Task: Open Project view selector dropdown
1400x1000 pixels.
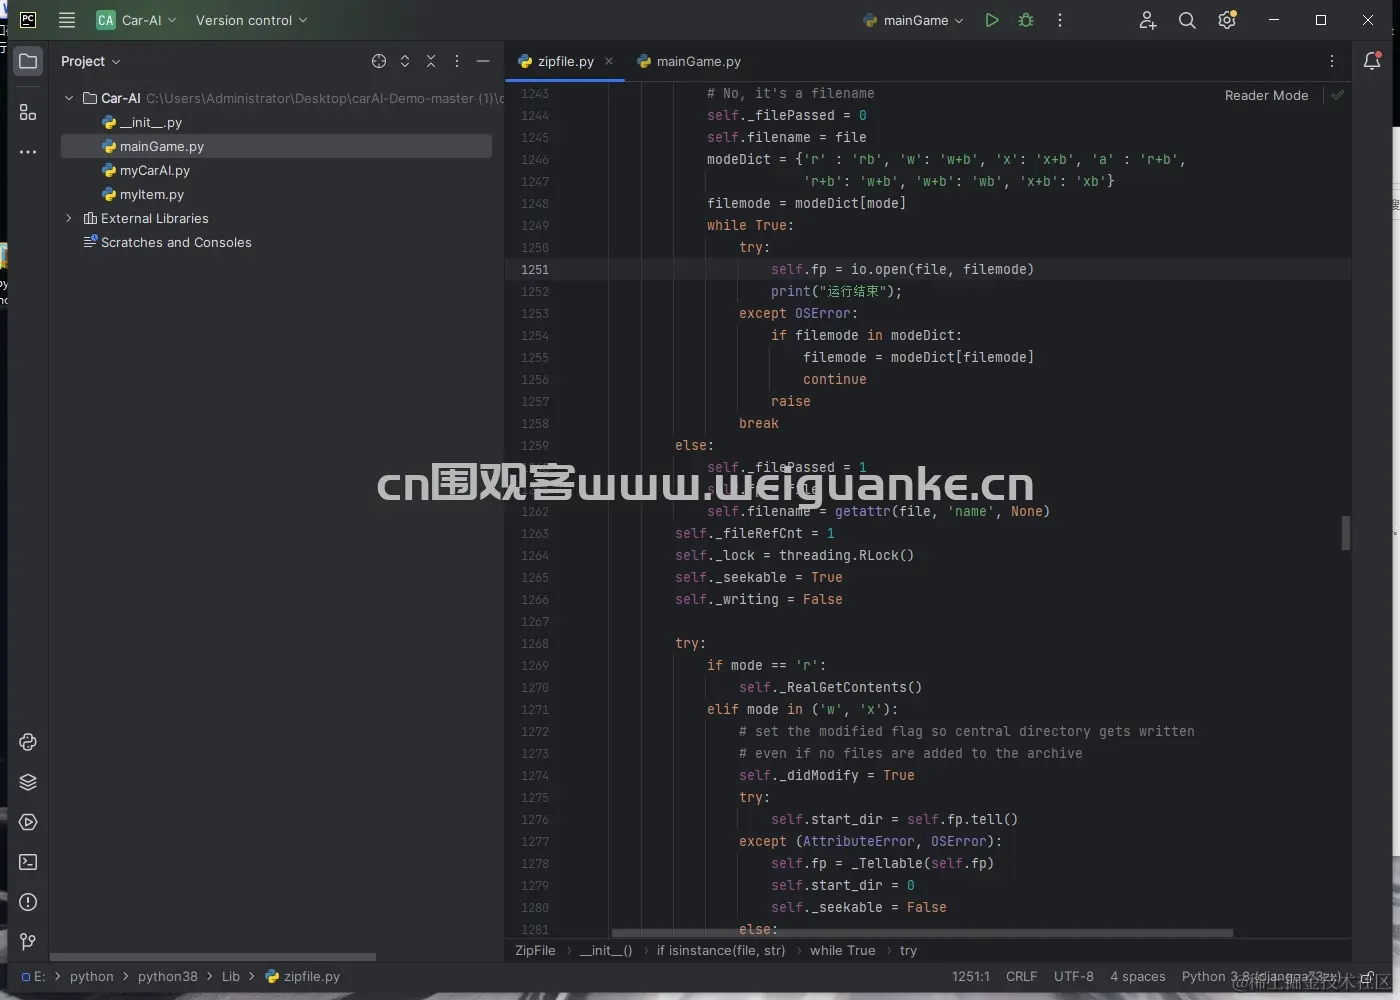Action: tap(90, 61)
